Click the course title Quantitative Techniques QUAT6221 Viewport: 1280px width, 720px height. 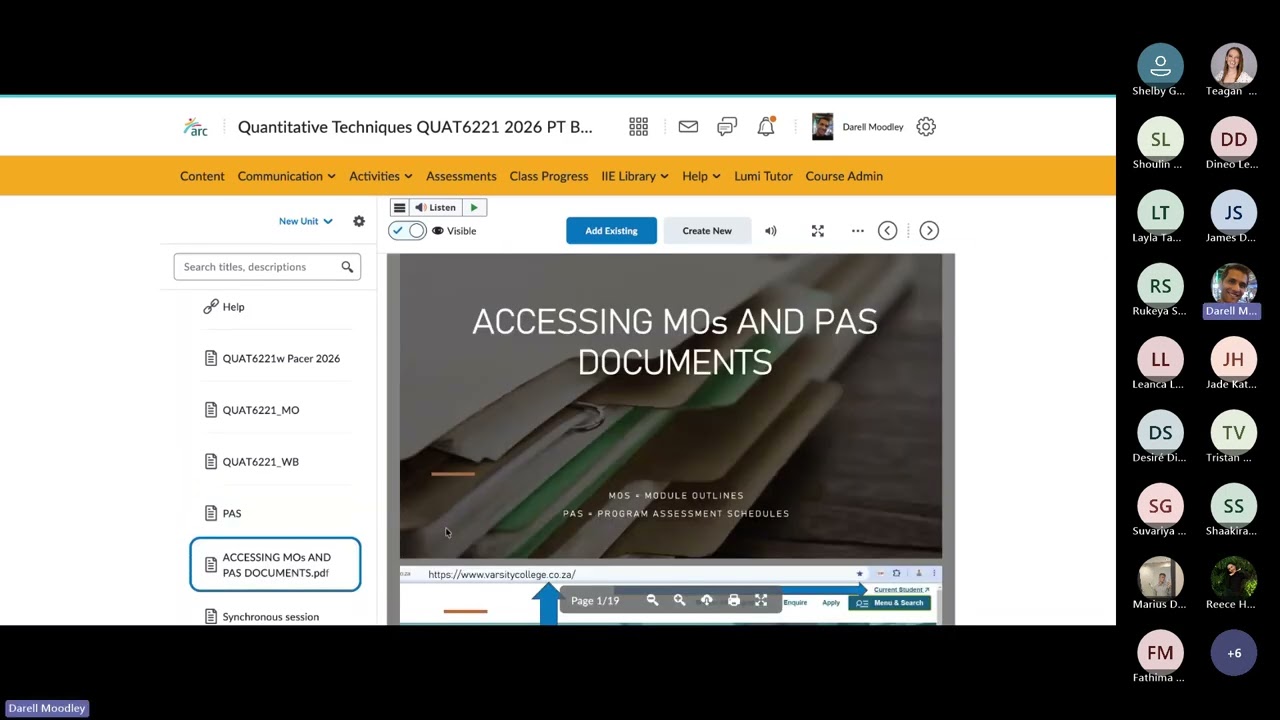click(x=415, y=127)
